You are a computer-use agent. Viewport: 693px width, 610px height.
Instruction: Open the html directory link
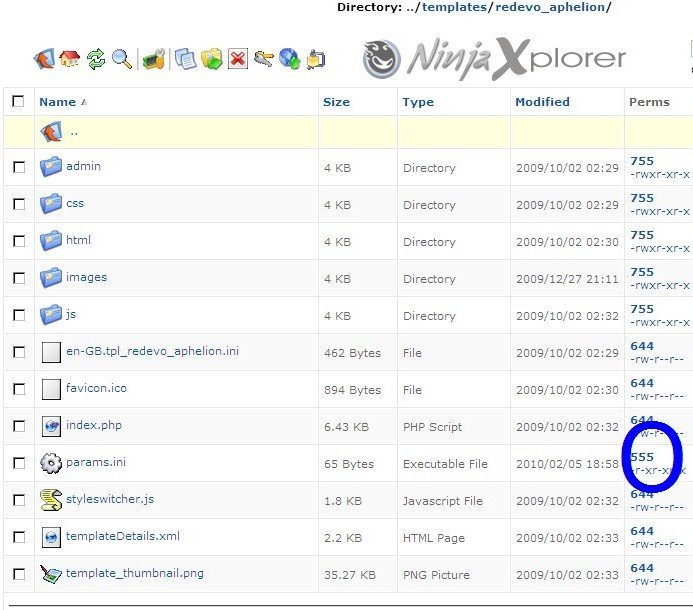[x=78, y=240]
